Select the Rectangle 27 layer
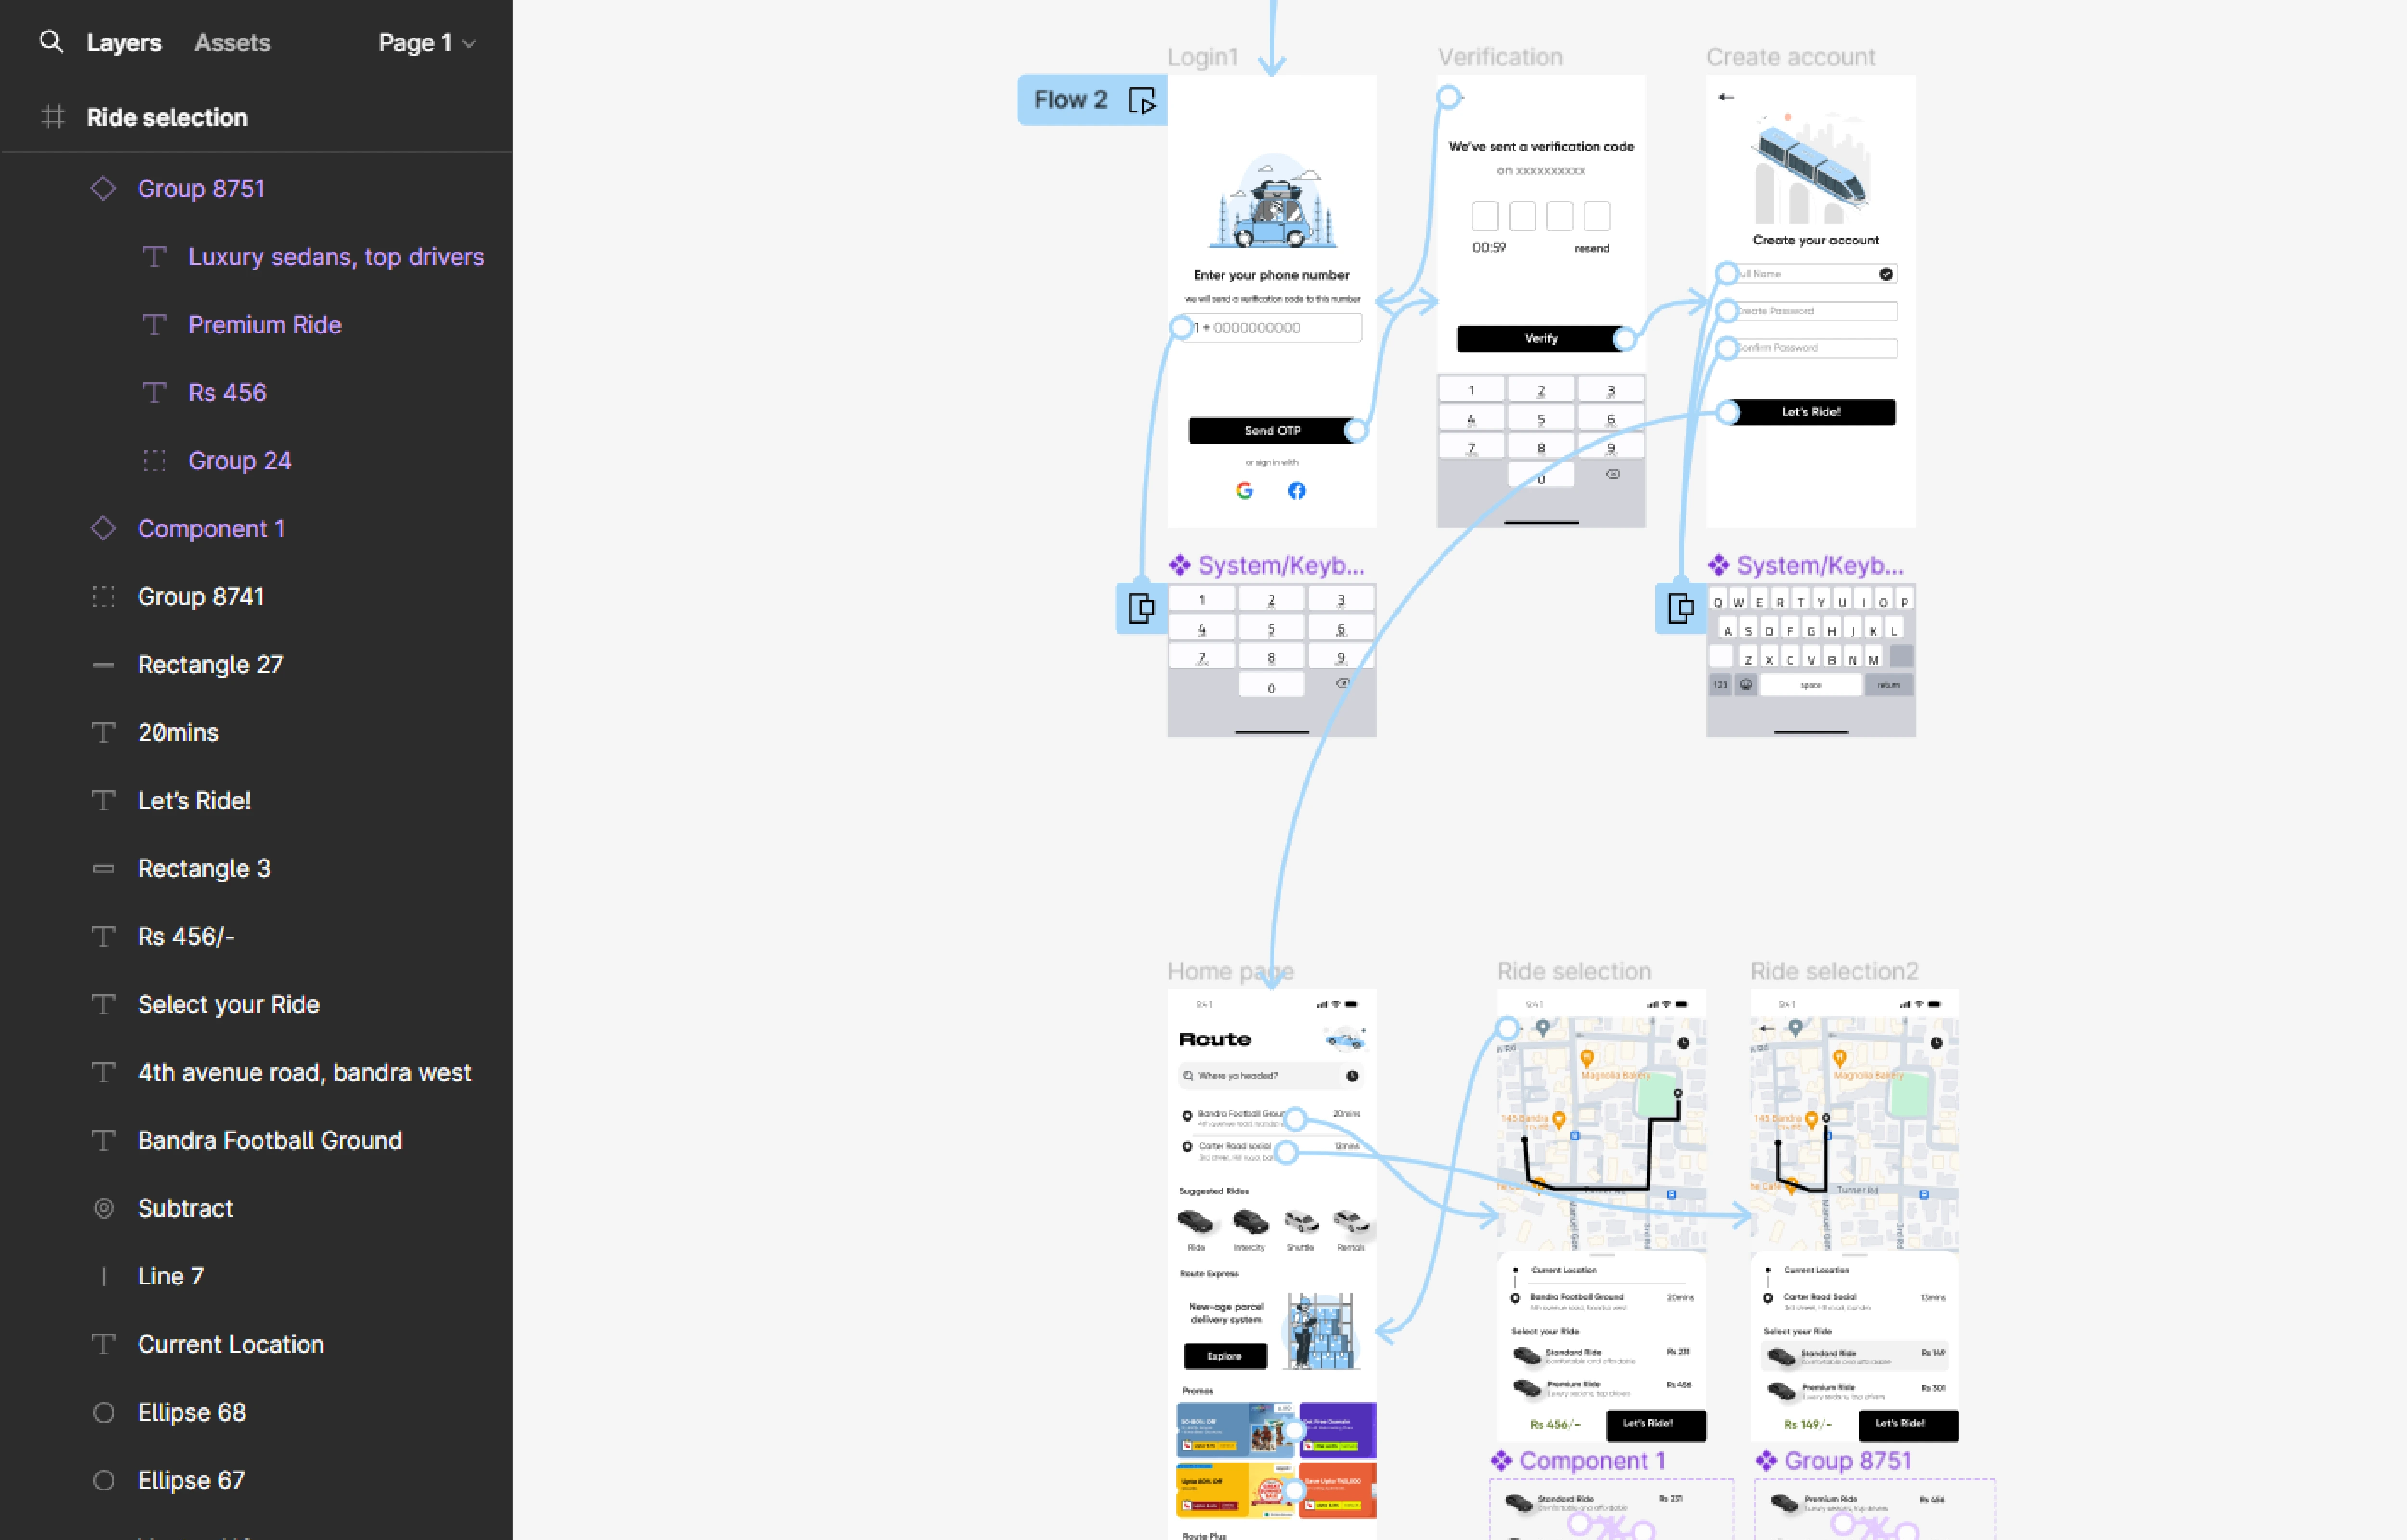2407x1540 pixels. (x=210, y=664)
